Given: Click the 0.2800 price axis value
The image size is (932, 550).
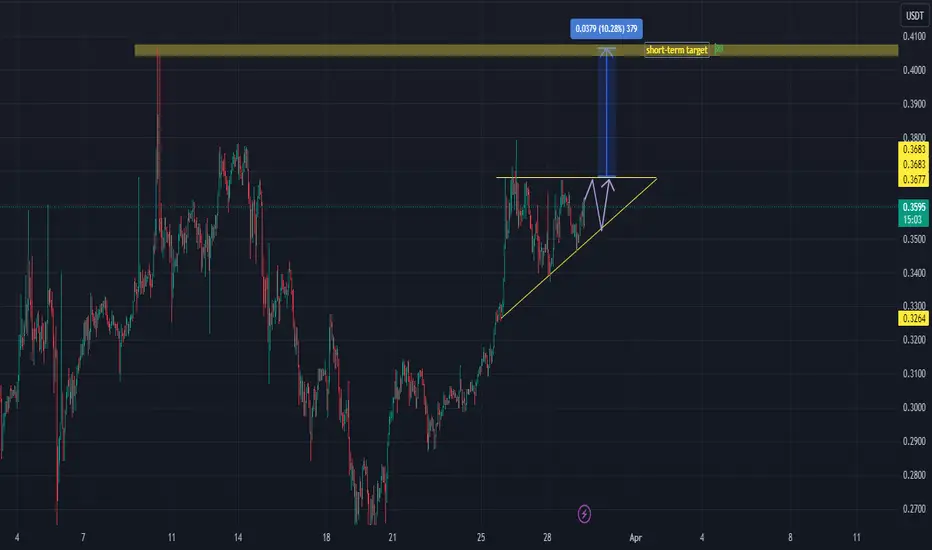Looking at the screenshot, I should pos(914,475).
